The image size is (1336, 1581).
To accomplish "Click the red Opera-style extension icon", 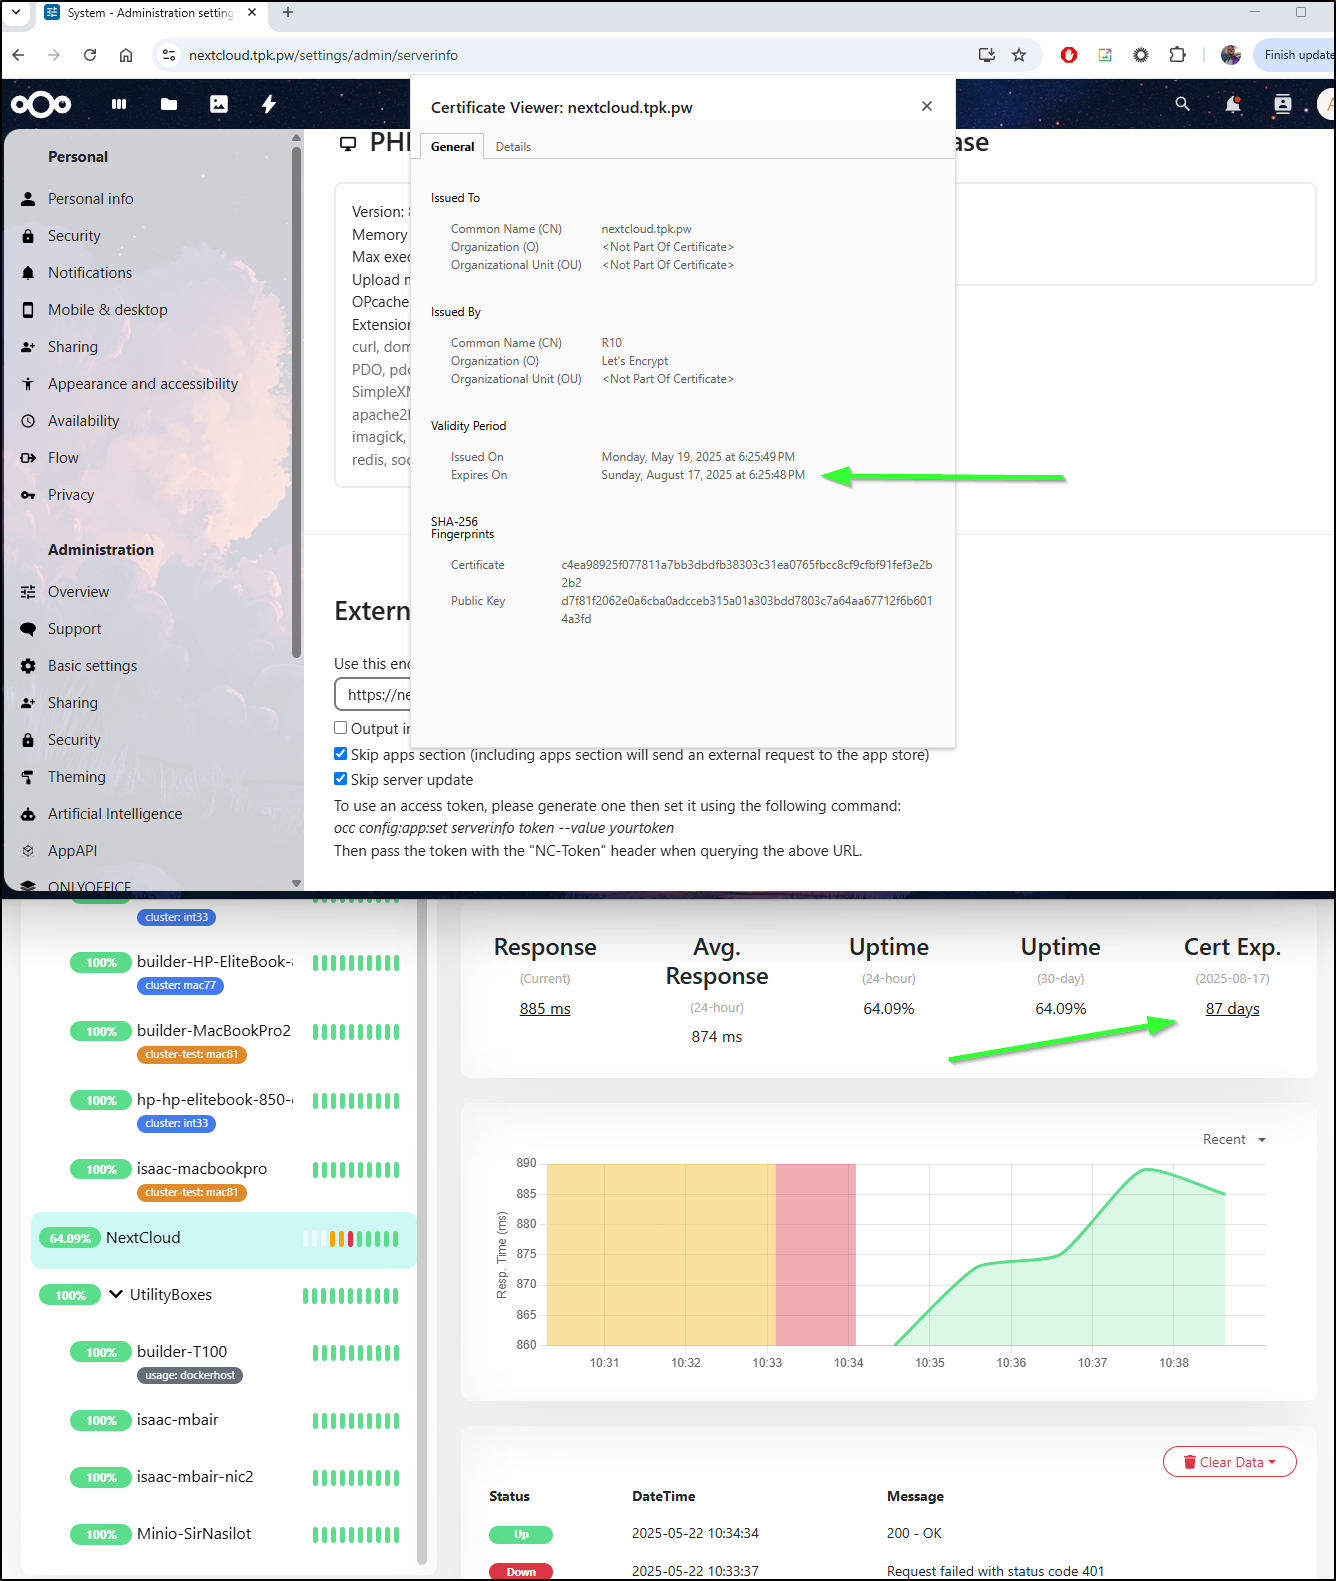I will pos(1069,55).
